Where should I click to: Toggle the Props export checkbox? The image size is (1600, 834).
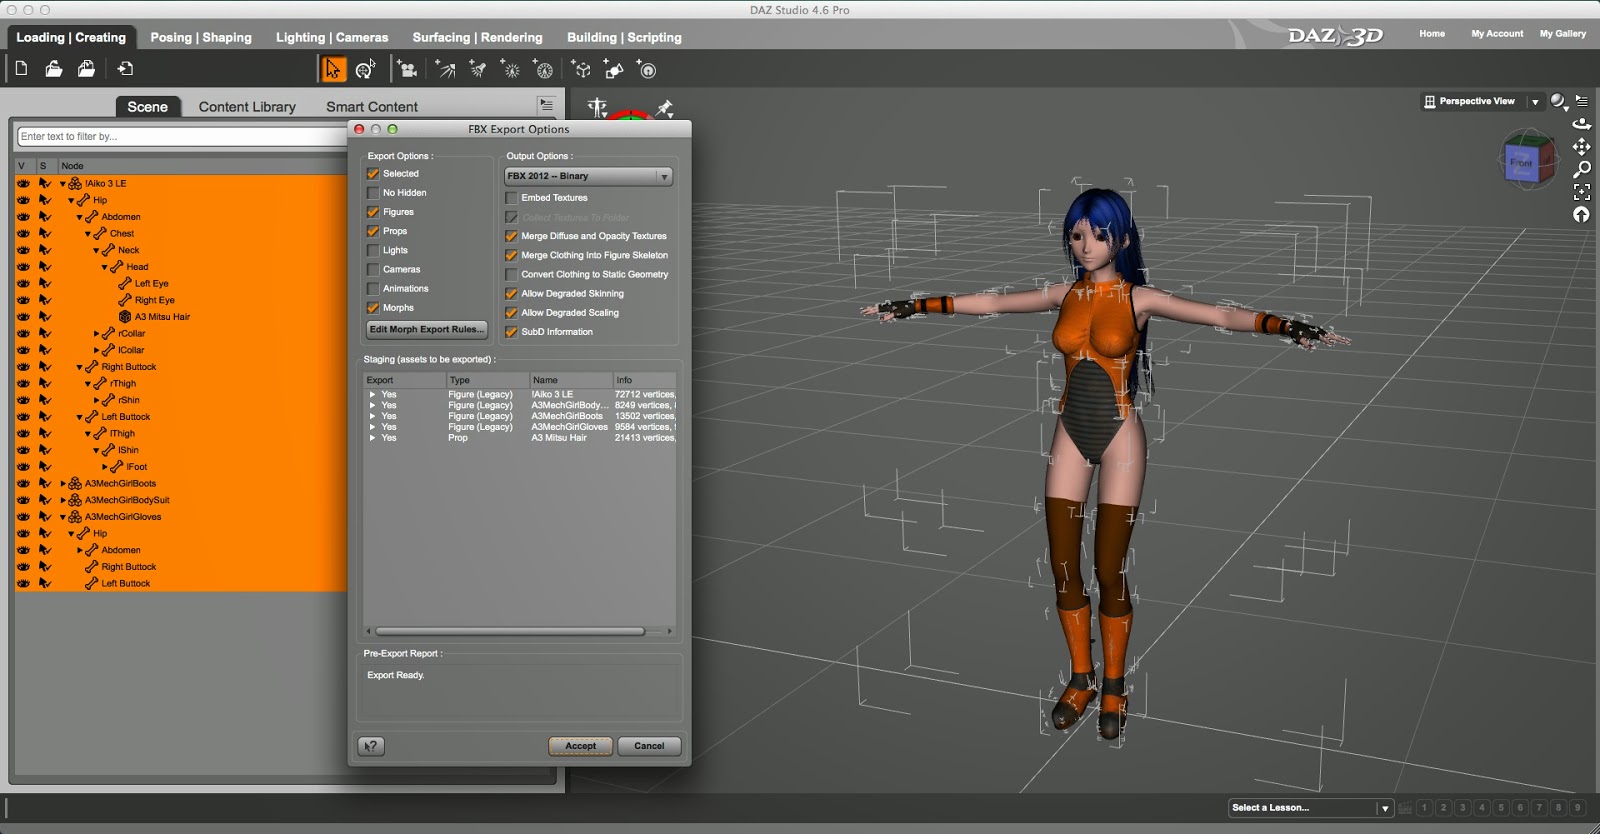click(x=373, y=231)
